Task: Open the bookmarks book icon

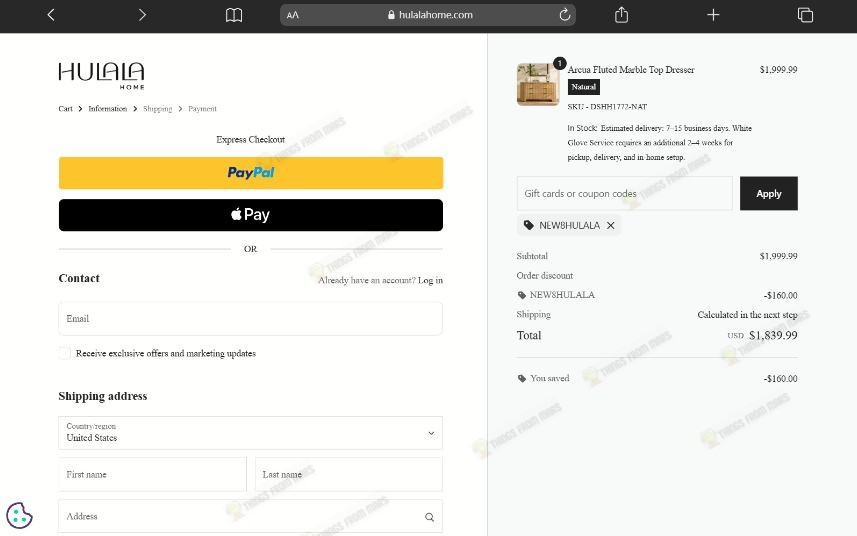Action: [234, 15]
